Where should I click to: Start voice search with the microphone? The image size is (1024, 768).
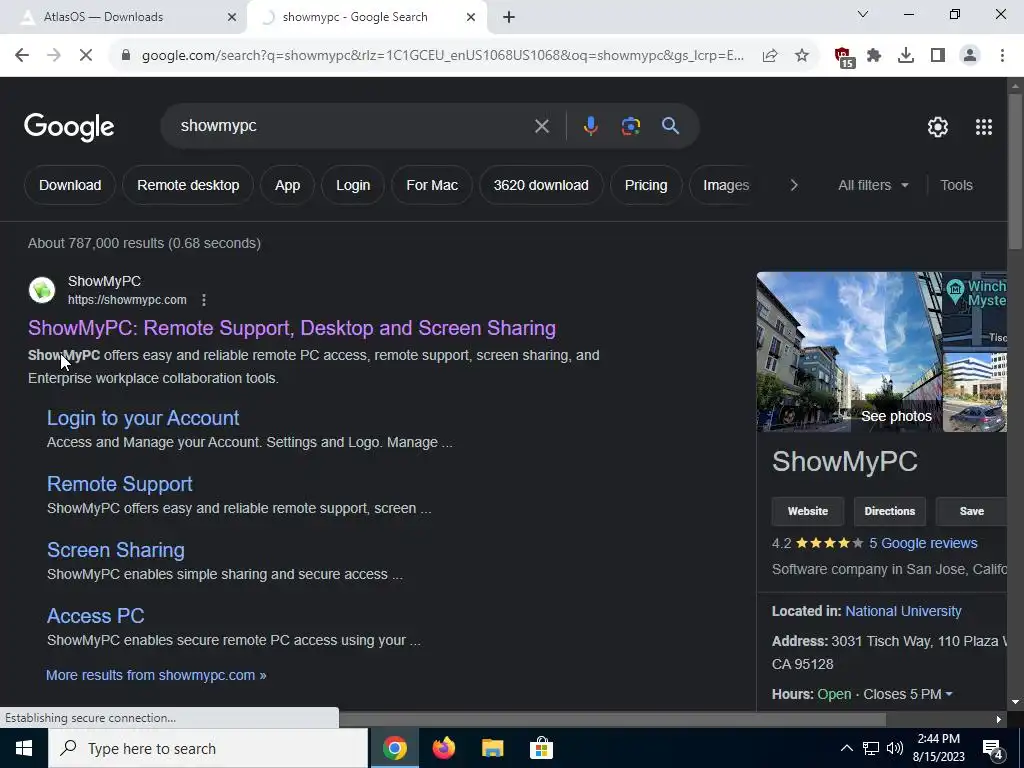tap(590, 126)
